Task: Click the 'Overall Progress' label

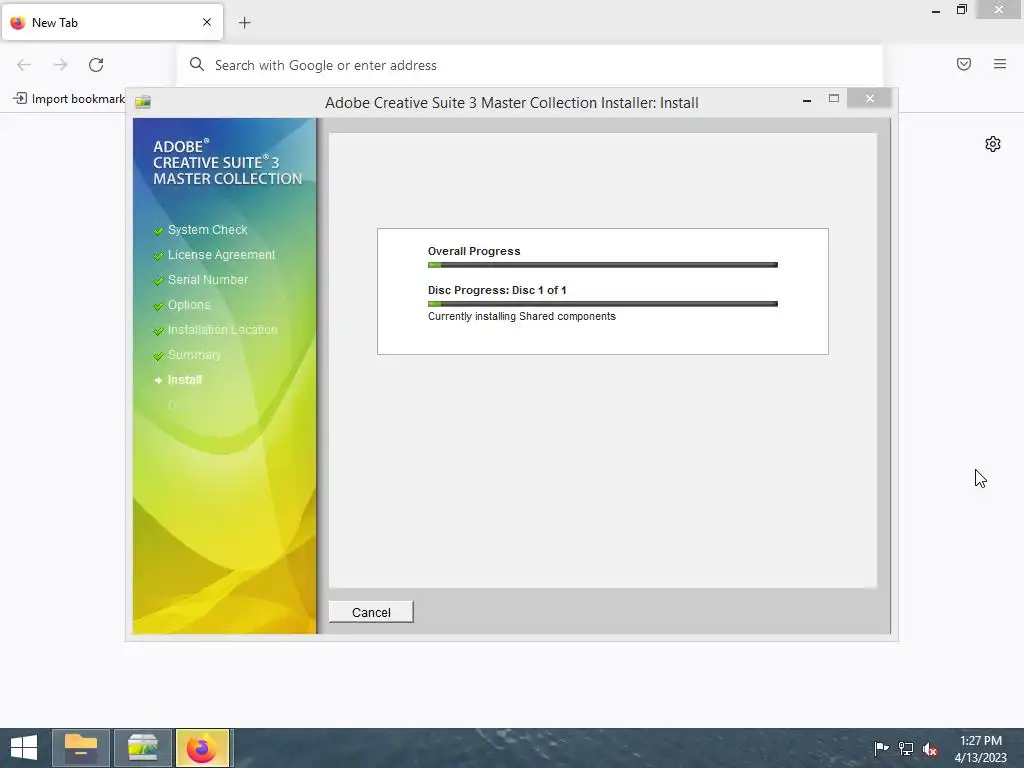Action: click(x=474, y=251)
